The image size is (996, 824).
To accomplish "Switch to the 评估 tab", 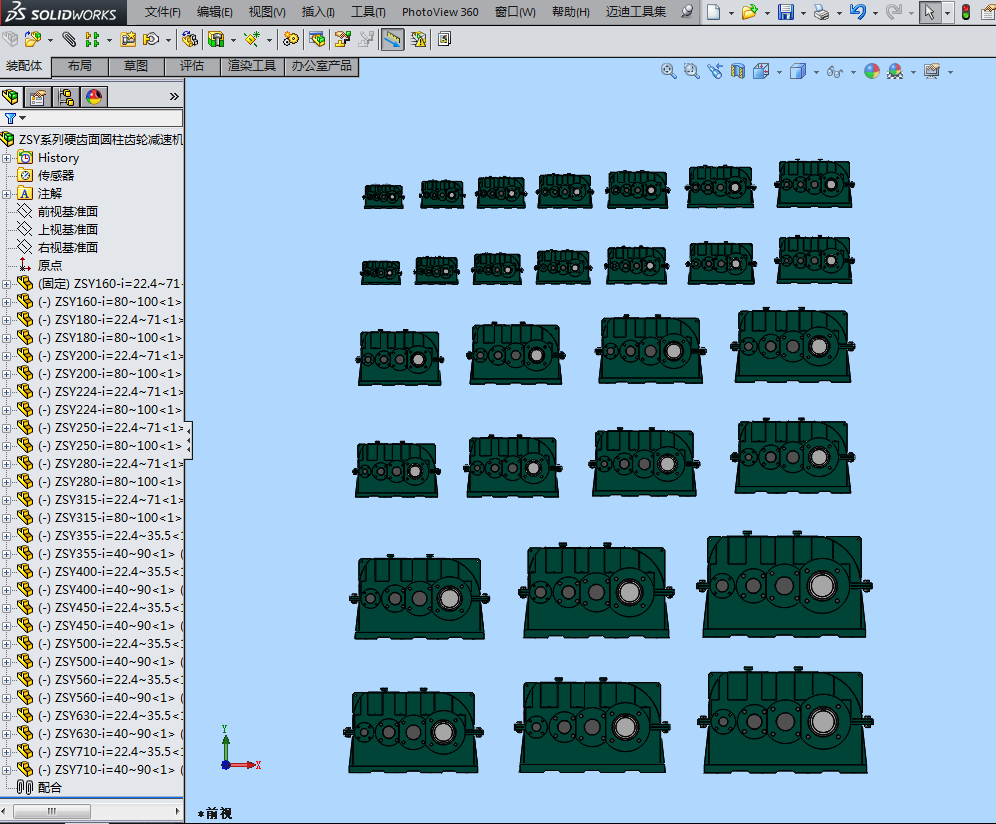I will (192, 66).
